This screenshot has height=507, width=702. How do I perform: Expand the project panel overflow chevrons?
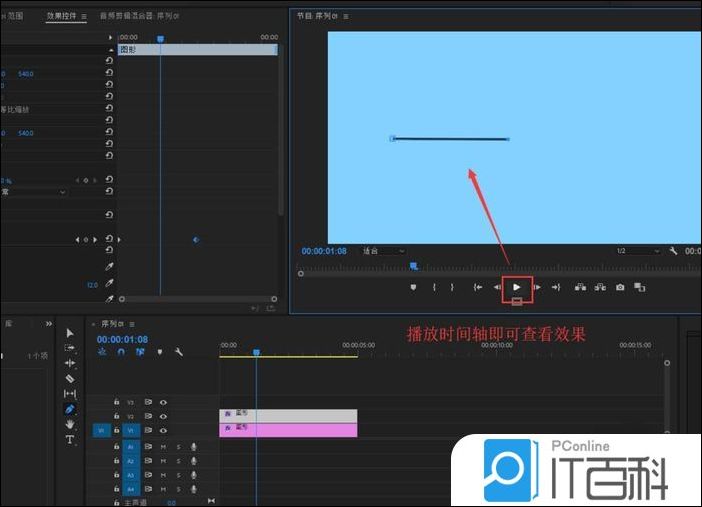pos(48,324)
